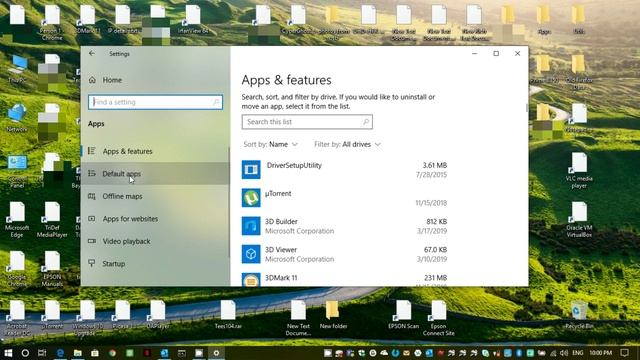Open Task View on the taskbar
640x360 pixels.
(42, 353)
